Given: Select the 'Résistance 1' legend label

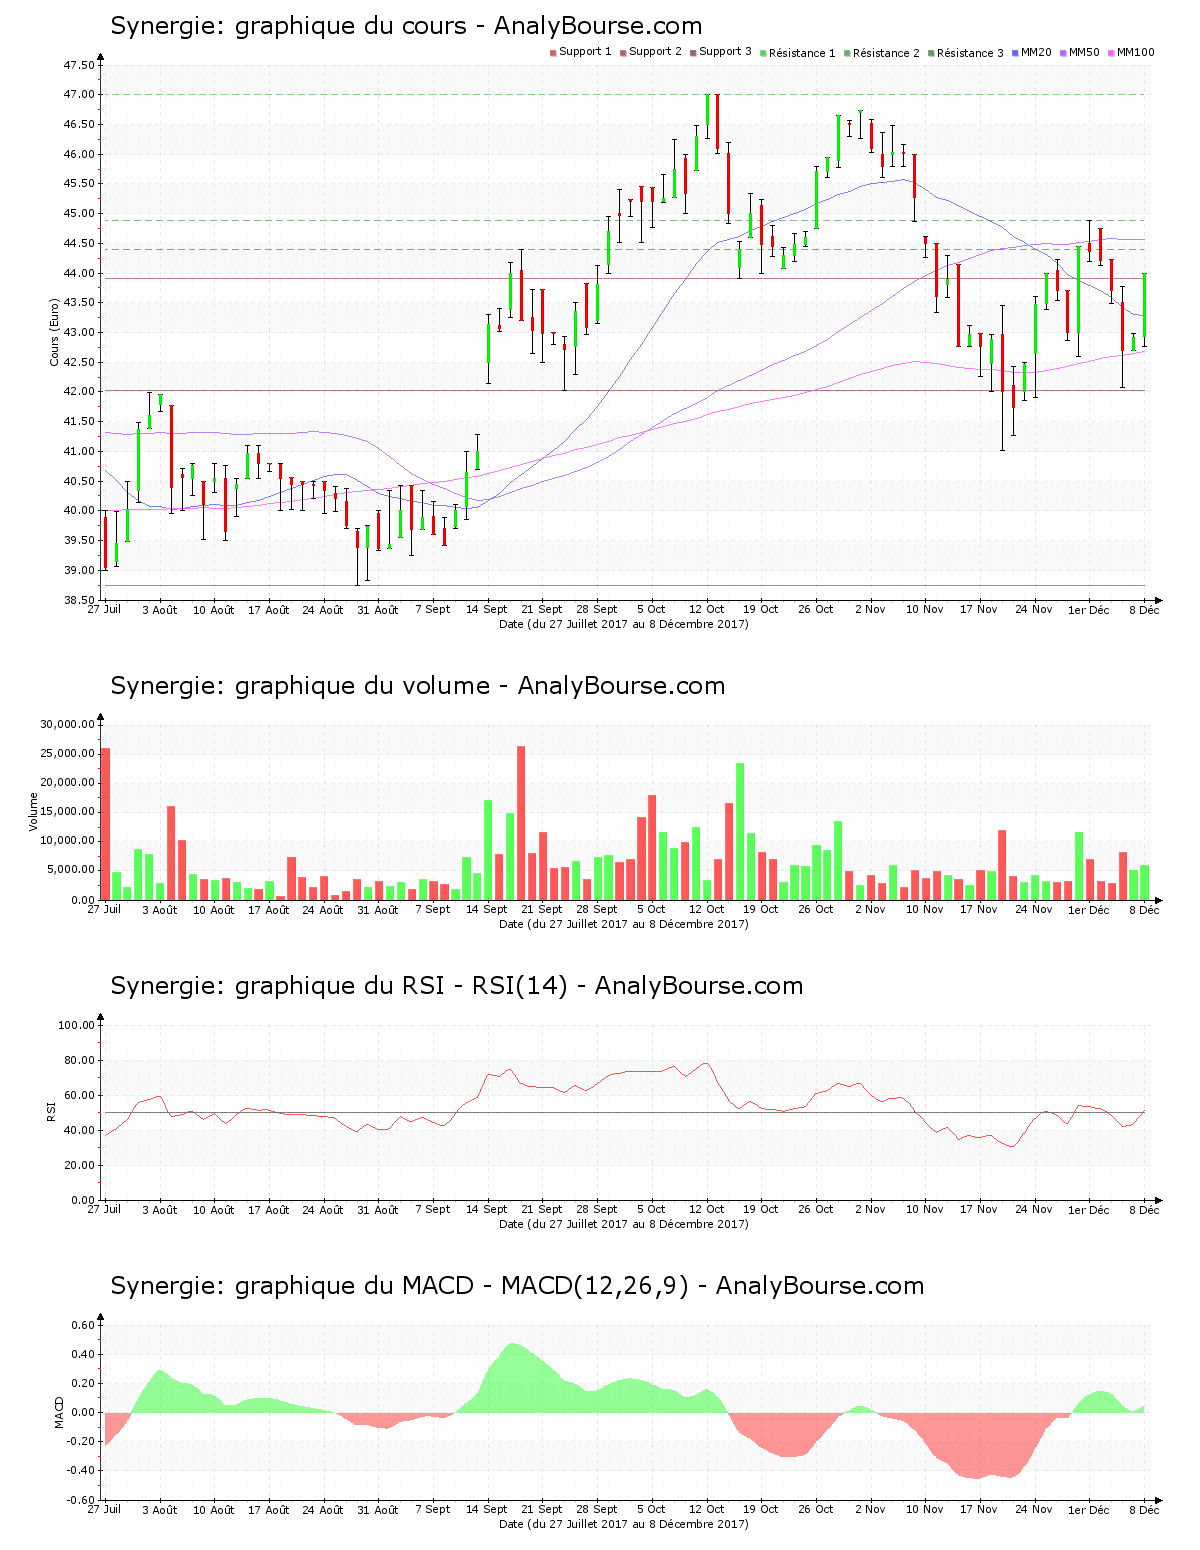Looking at the screenshot, I should [802, 53].
